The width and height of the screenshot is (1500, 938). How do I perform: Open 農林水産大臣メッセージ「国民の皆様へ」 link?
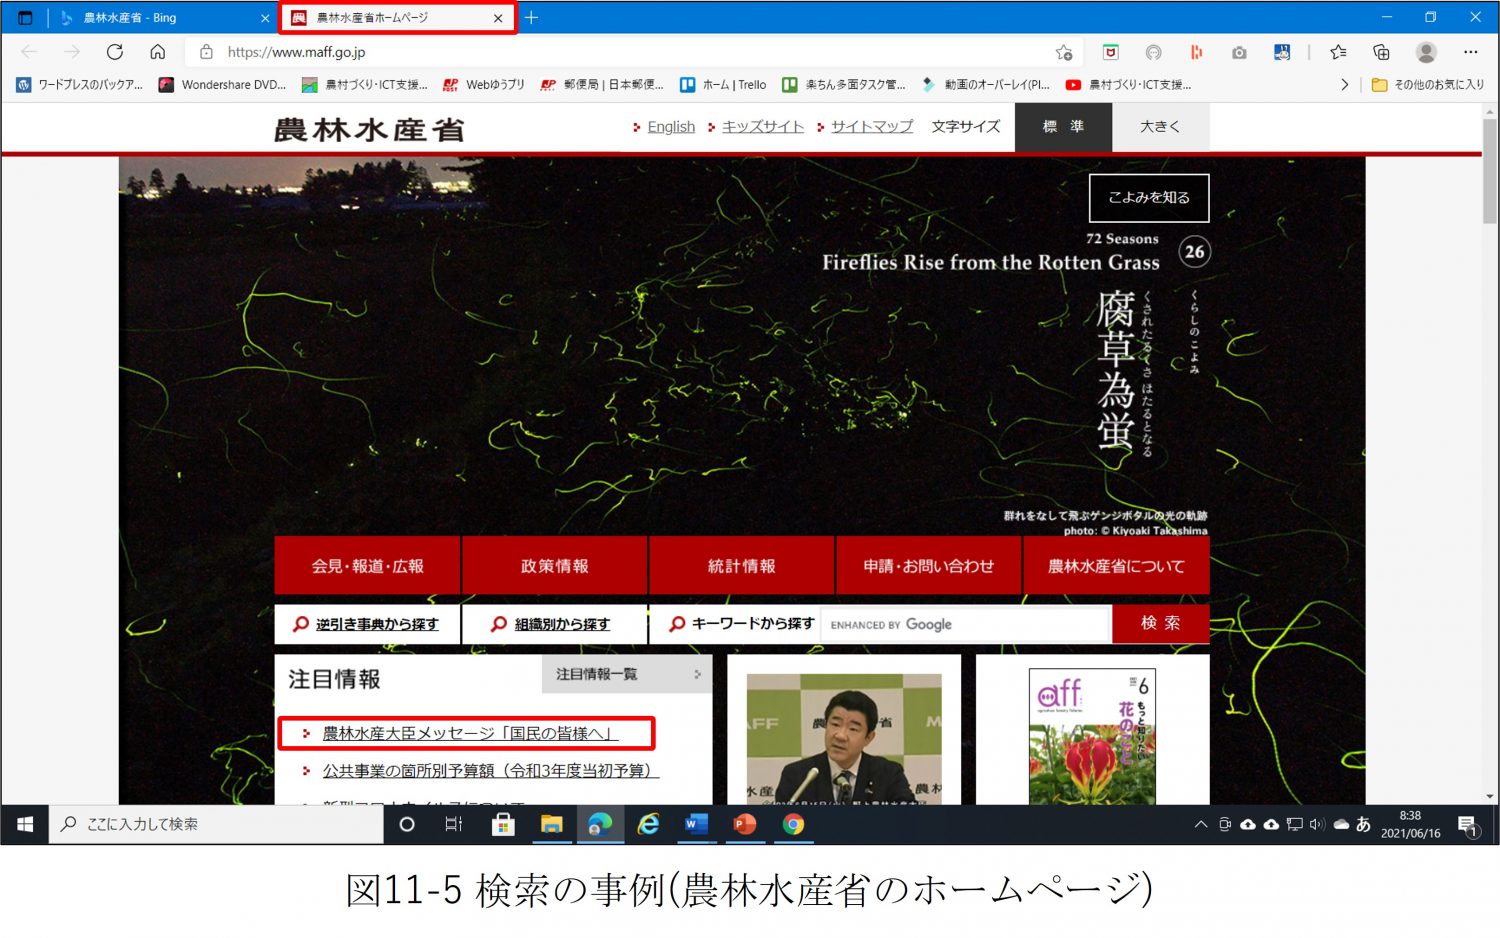[x=470, y=733]
